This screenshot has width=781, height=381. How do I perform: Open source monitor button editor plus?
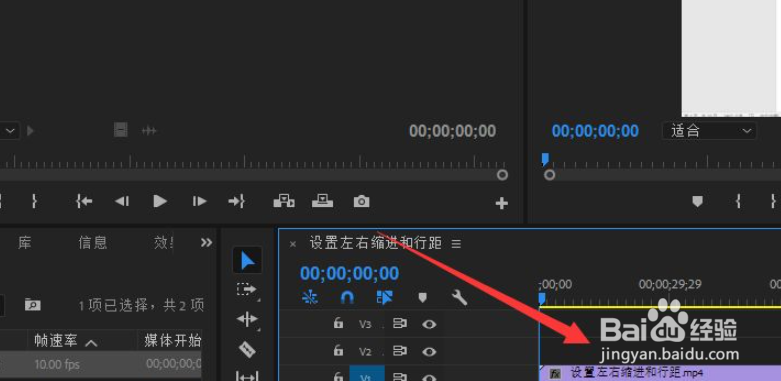(502, 203)
